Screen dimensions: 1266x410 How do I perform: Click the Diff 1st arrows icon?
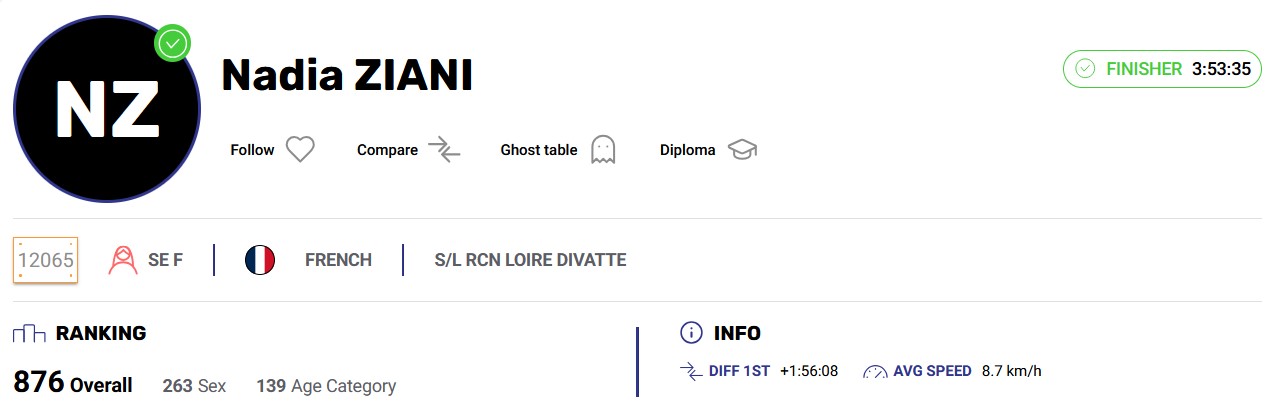click(x=691, y=371)
